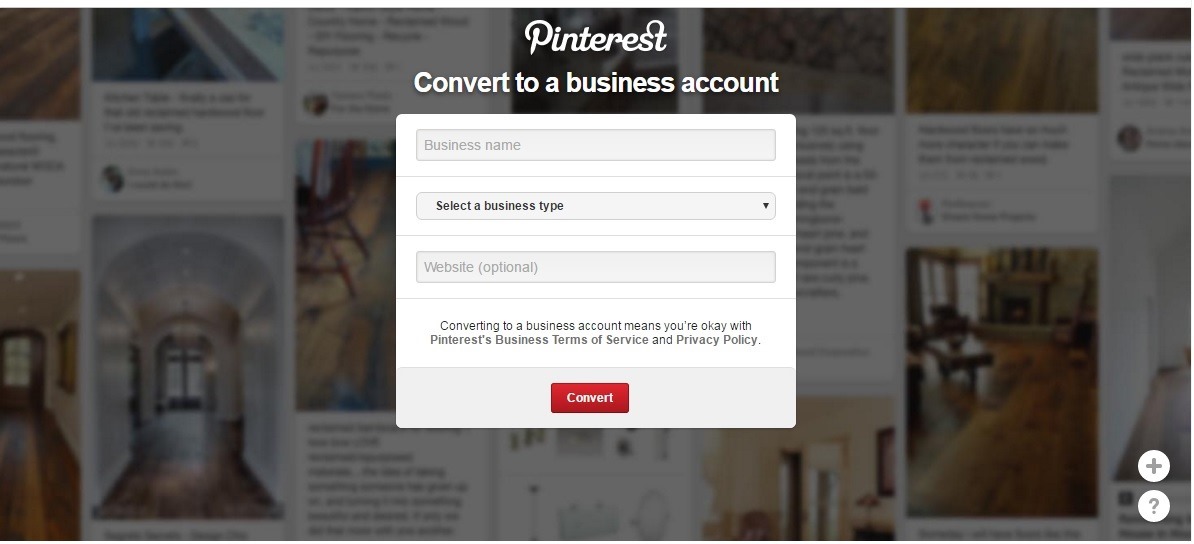
Task: Open Pinterest's Business Terms of Service link
Action: tap(539, 340)
